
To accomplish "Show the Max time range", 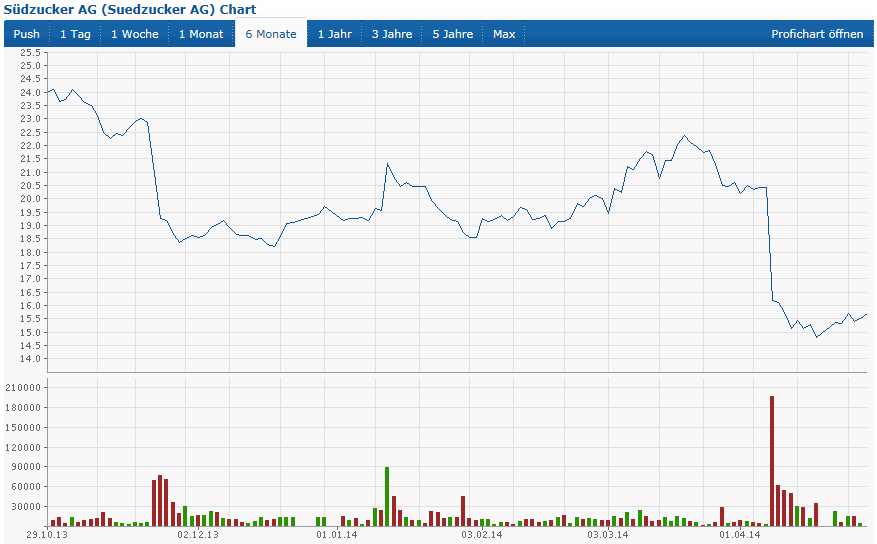I will coord(504,34).
